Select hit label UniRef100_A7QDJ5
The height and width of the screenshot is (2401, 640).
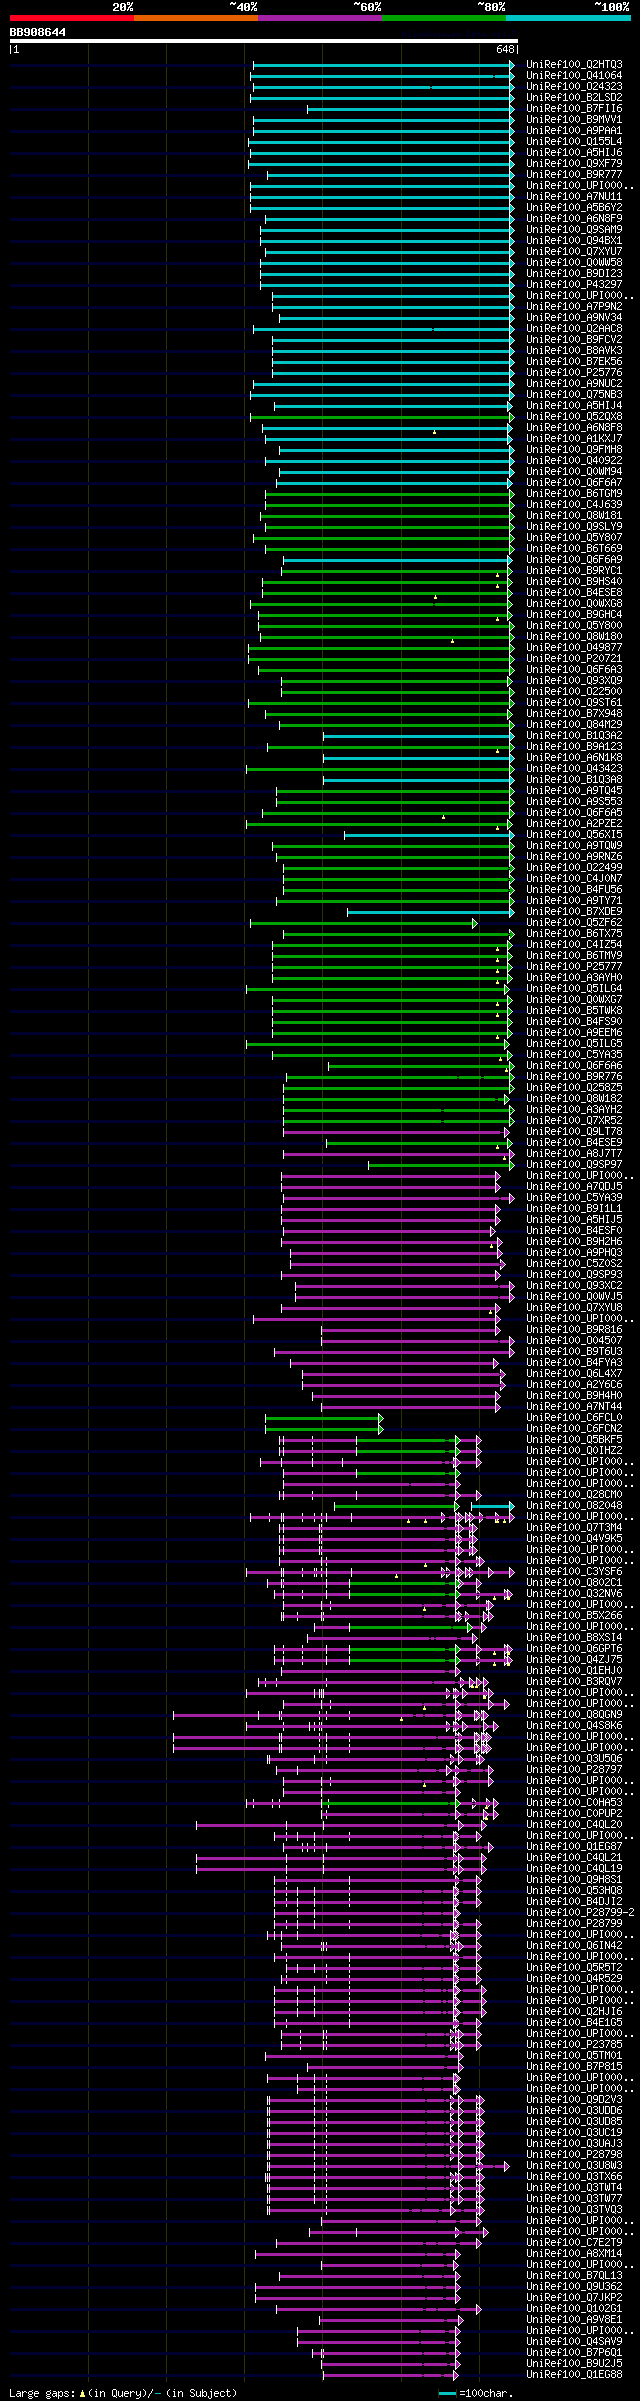tap(574, 1186)
